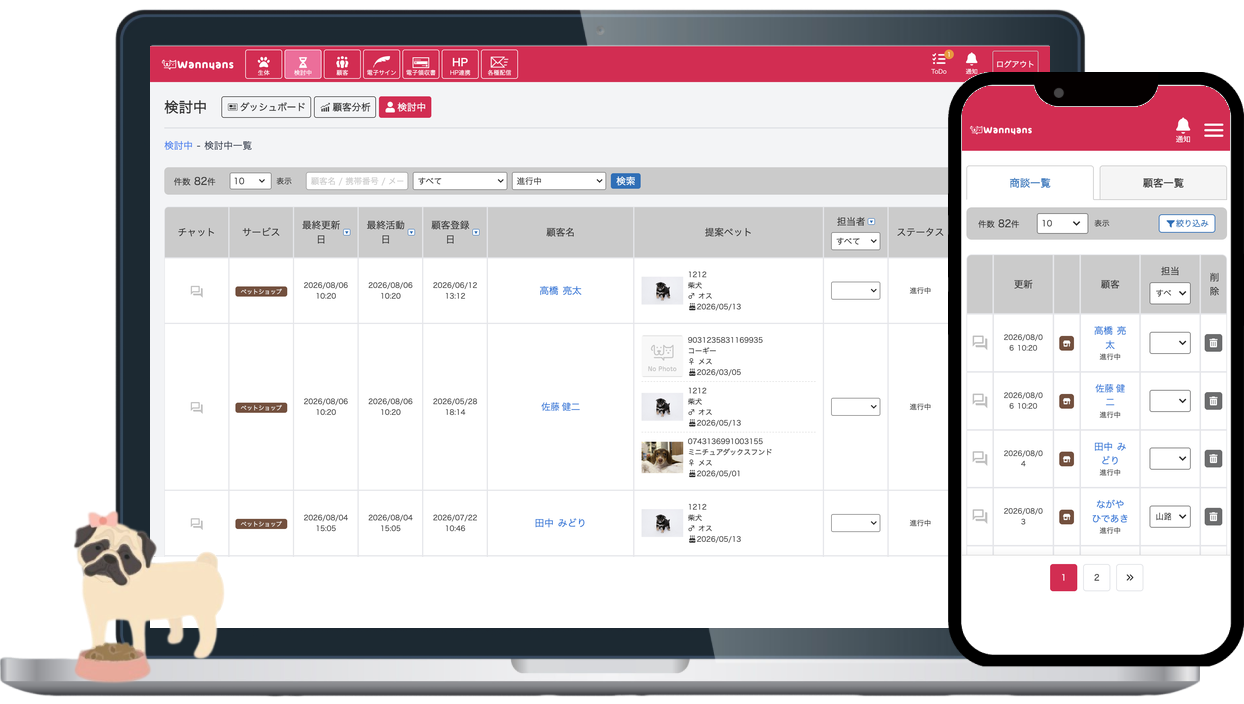The image size is (1244, 704).
Task: Tap phone chat icon in ながや ひであき row
Action: (980, 517)
